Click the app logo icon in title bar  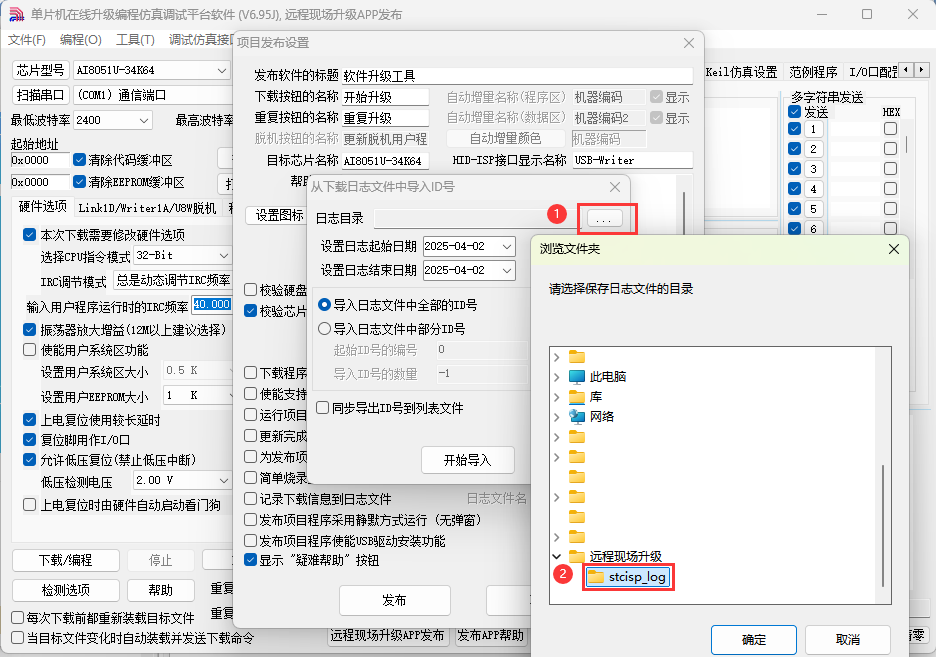click(16, 14)
